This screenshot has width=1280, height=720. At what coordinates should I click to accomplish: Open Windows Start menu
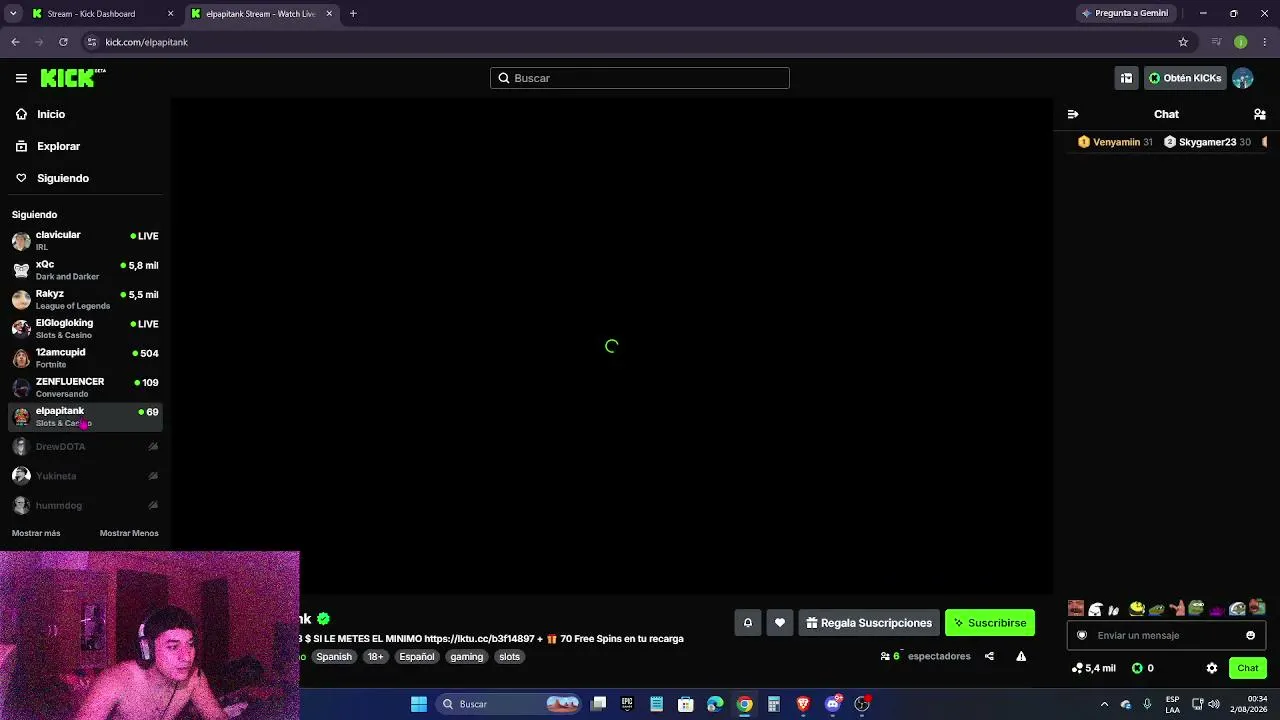point(419,704)
